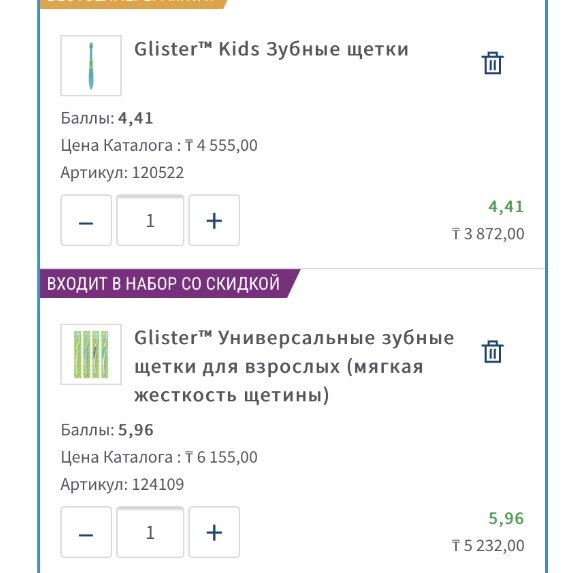This screenshot has height=573, width=585.
Task: Click the Цена Каталога ₸ 6 155,00 text
Action: point(159,457)
